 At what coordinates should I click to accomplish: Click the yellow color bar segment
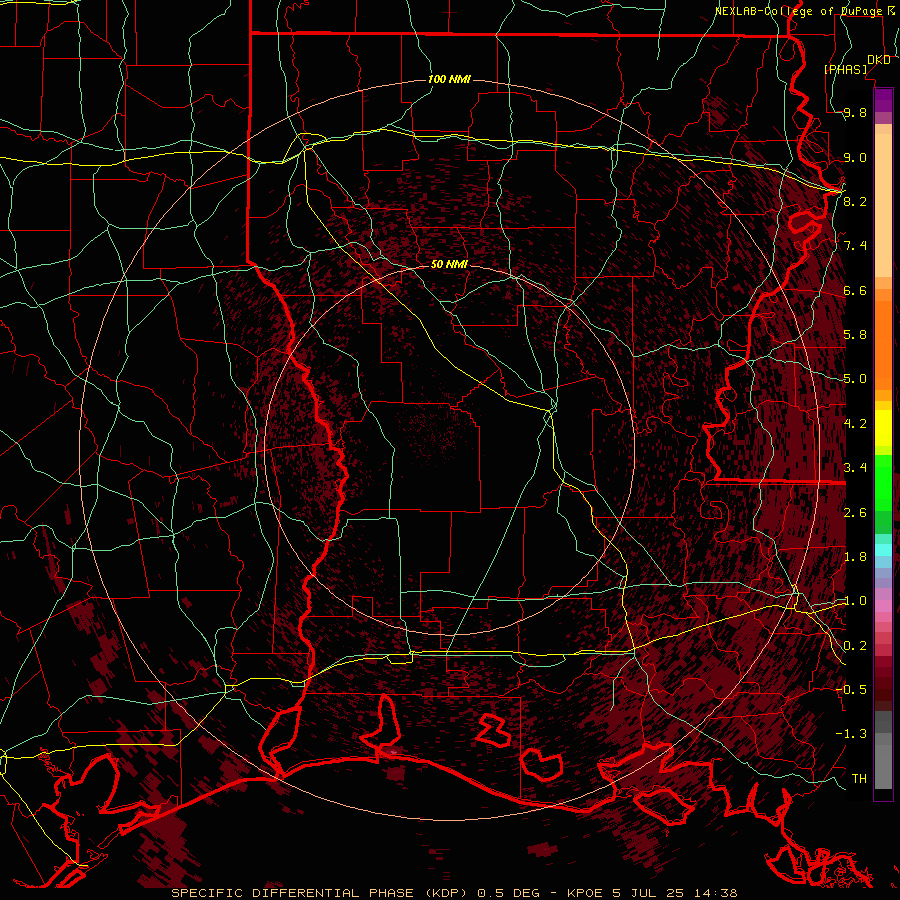(x=883, y=428)
